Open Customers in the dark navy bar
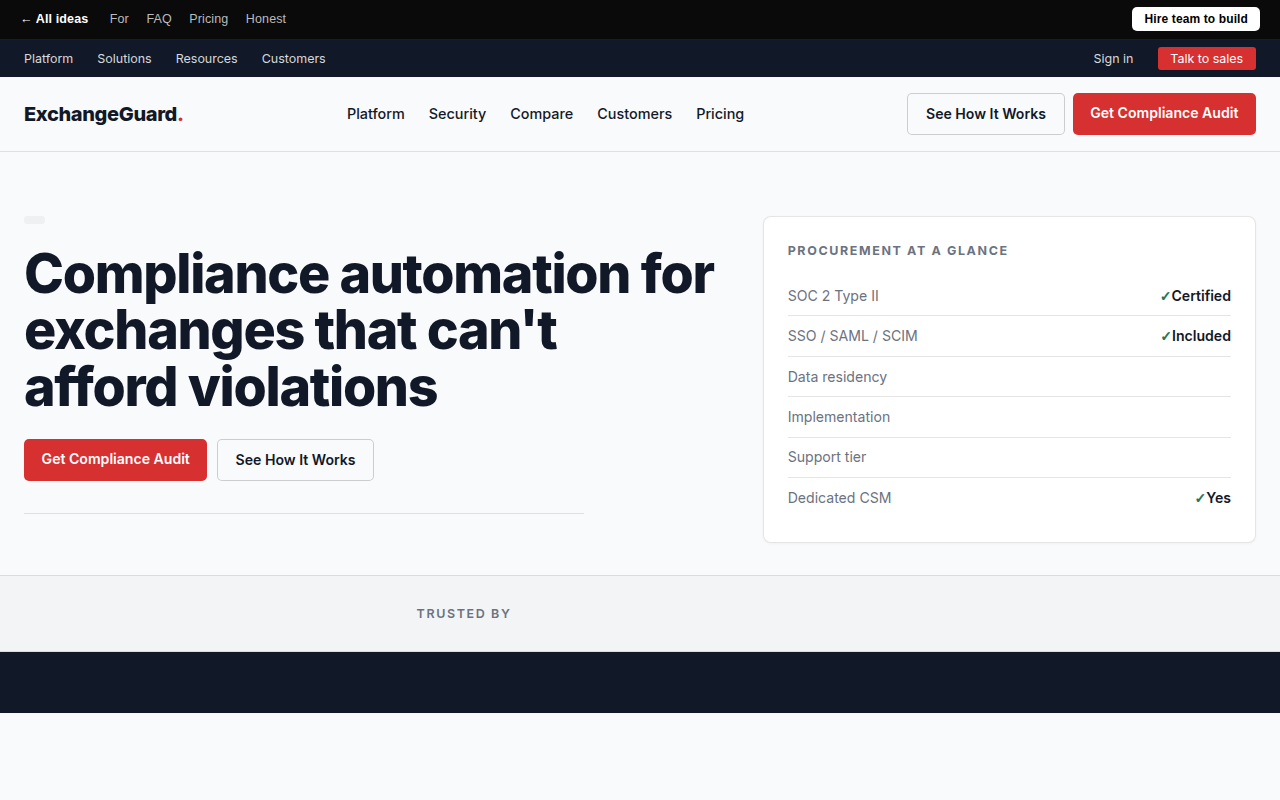The height and width of the screenshot is (800, 1280). (294, 59)
